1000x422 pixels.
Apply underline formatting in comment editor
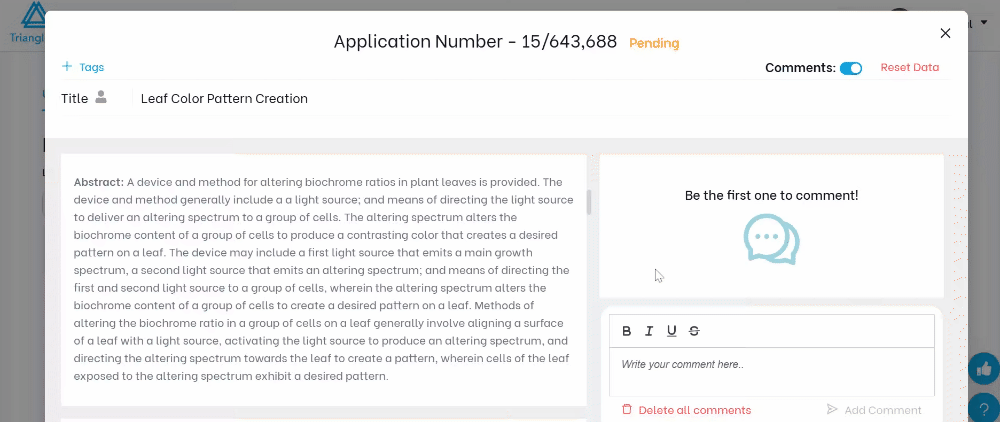[x=672, y=331]
